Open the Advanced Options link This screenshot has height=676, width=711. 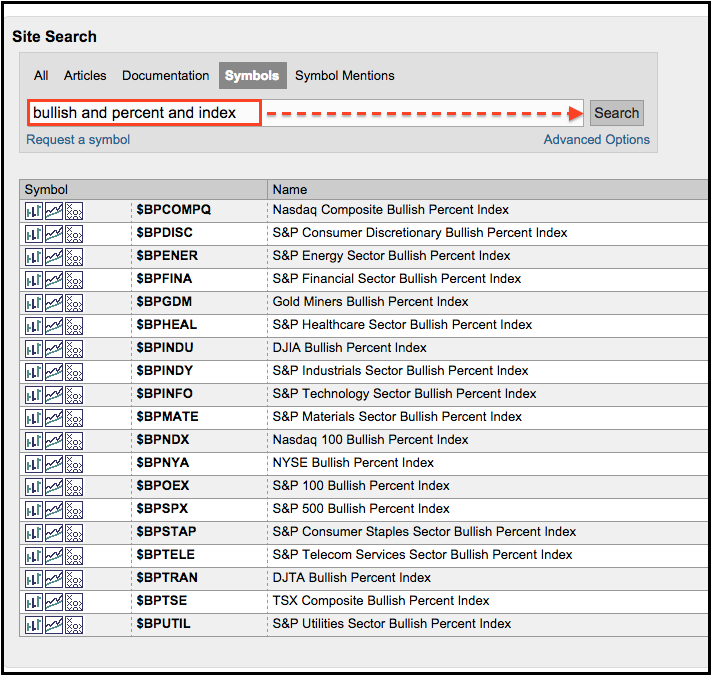point(596,140)
